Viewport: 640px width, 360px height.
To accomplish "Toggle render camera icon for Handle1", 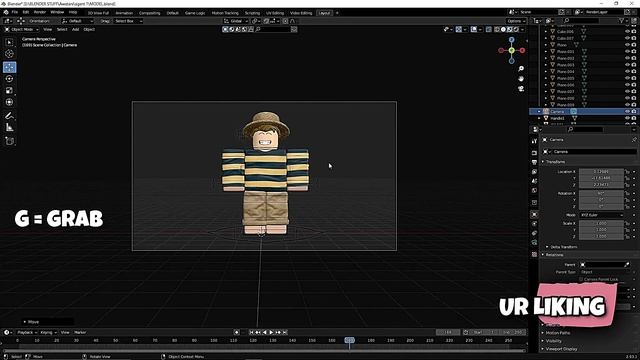I will tap(634, 118).
